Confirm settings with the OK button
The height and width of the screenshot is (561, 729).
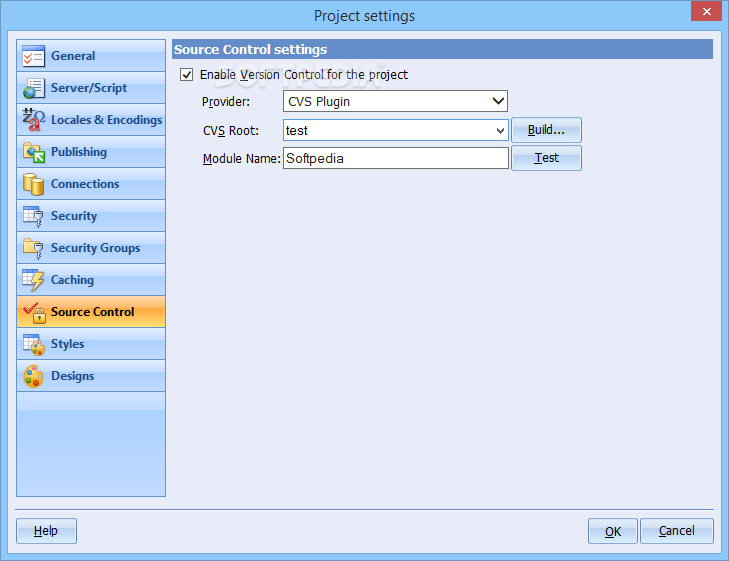pos(613,531)
